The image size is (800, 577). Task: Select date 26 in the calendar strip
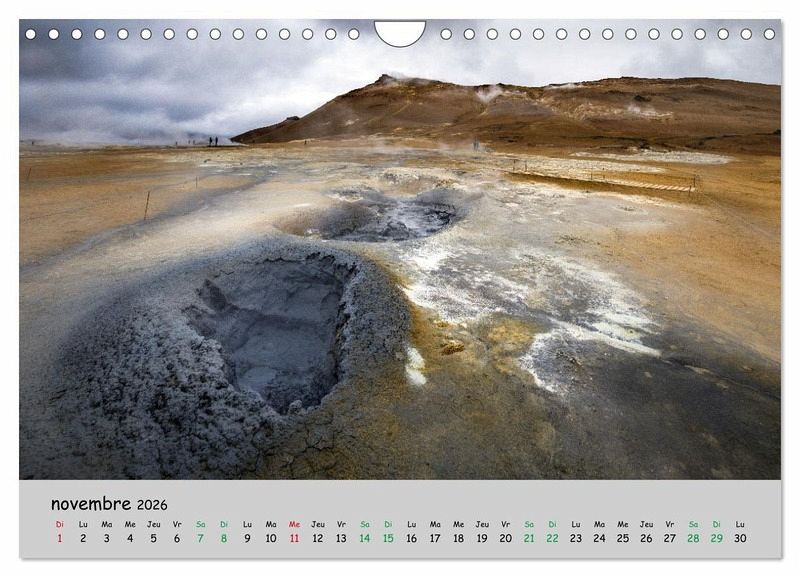click(646, 538)
